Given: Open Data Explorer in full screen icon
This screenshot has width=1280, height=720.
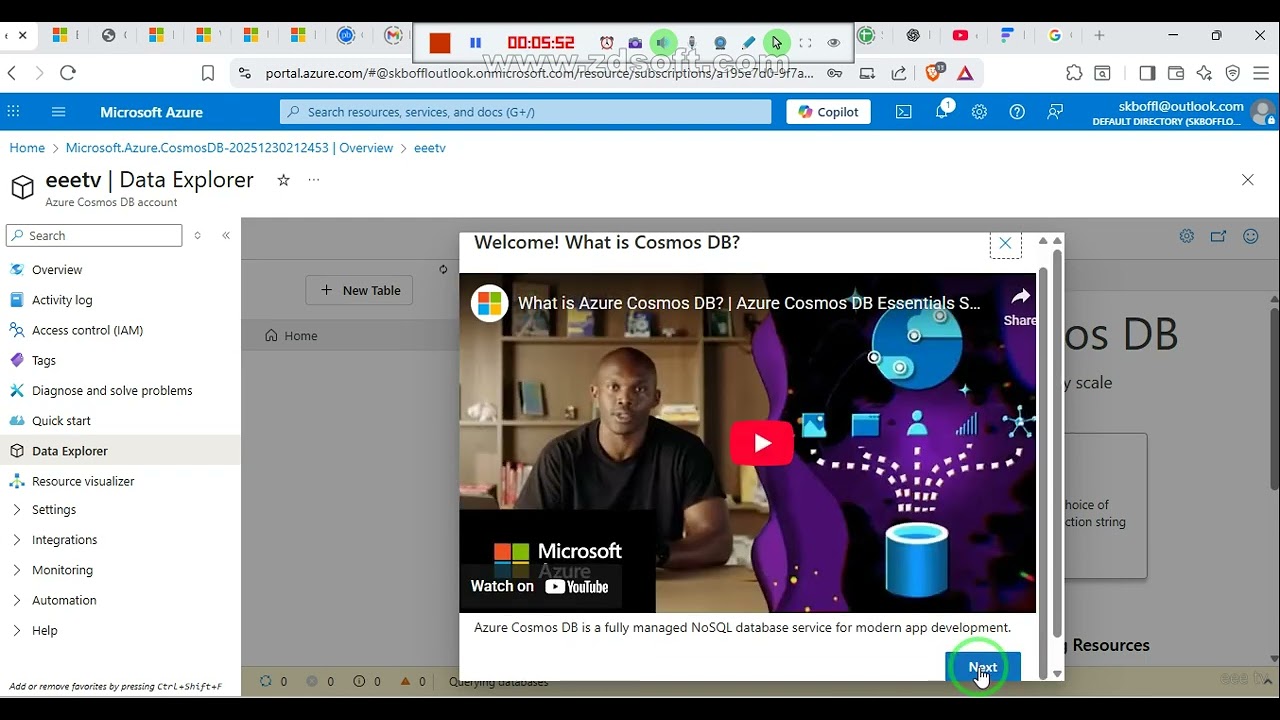Looking at the screenshot, I should (x=1218, y=237).
